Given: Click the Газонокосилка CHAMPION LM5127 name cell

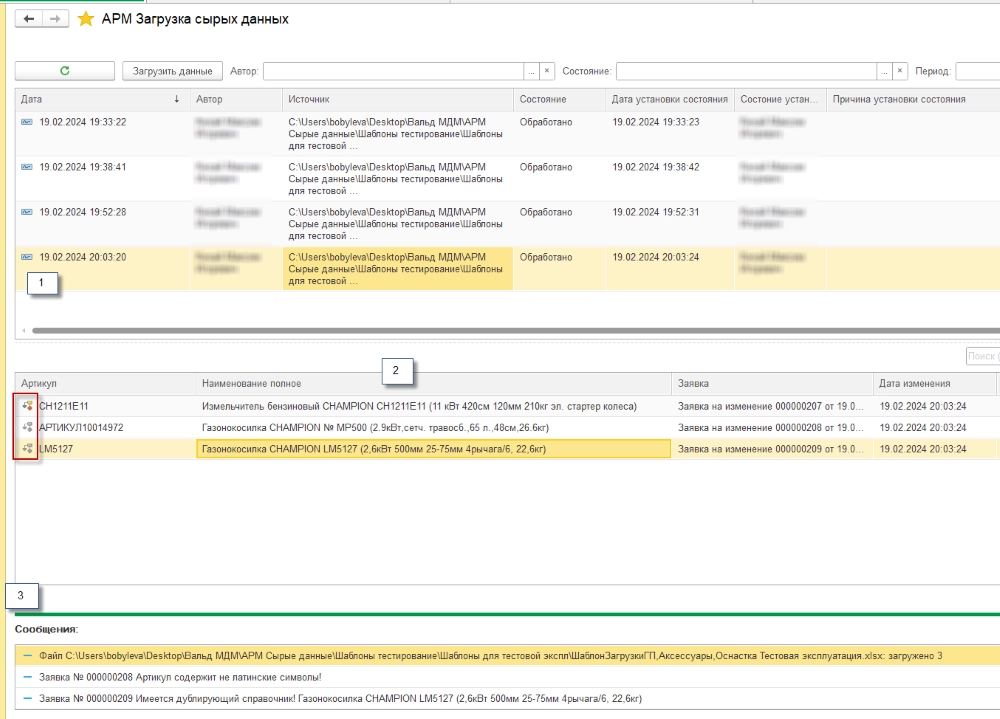Looking at the screenshot, I should pos(434,449).
